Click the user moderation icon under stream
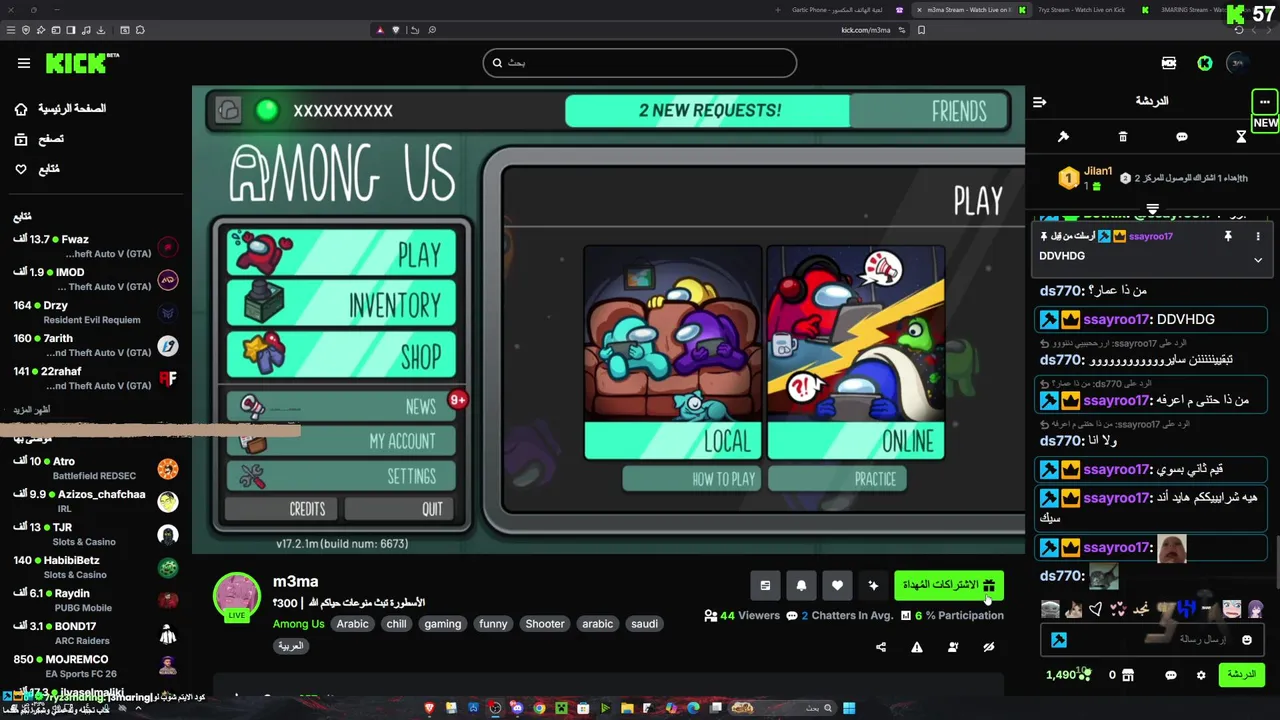The height and width of the screenshot is (720, 1280). 953,647
